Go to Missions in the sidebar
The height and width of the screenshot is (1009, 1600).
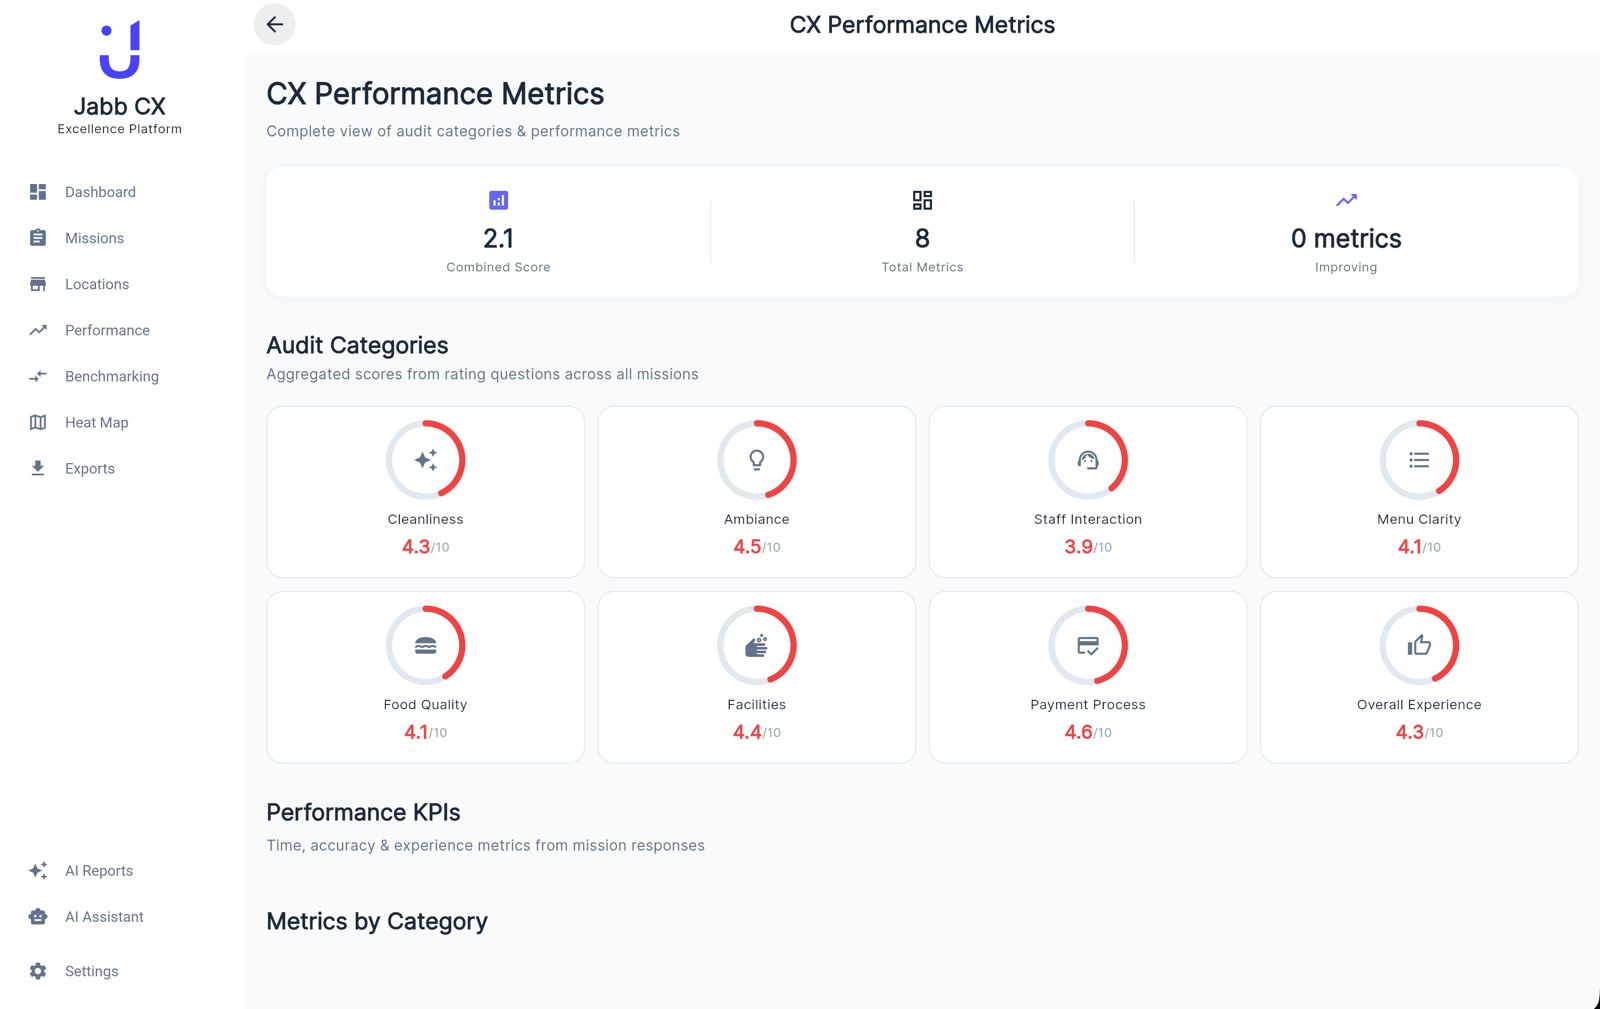click(x=94, y=238)
